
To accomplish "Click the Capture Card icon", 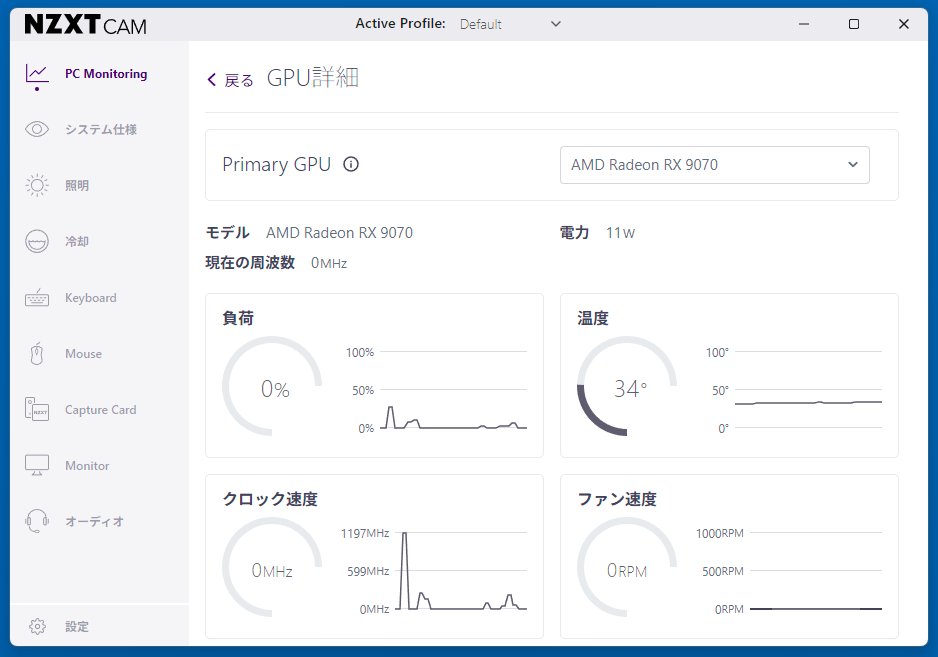I will pos(37,409).
